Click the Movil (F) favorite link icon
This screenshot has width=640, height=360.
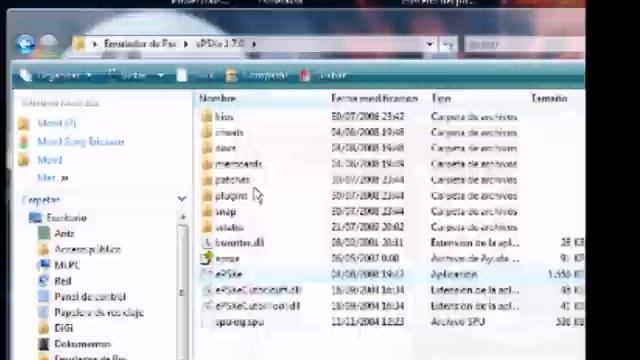pyautogui.click(x=24, y=123)
